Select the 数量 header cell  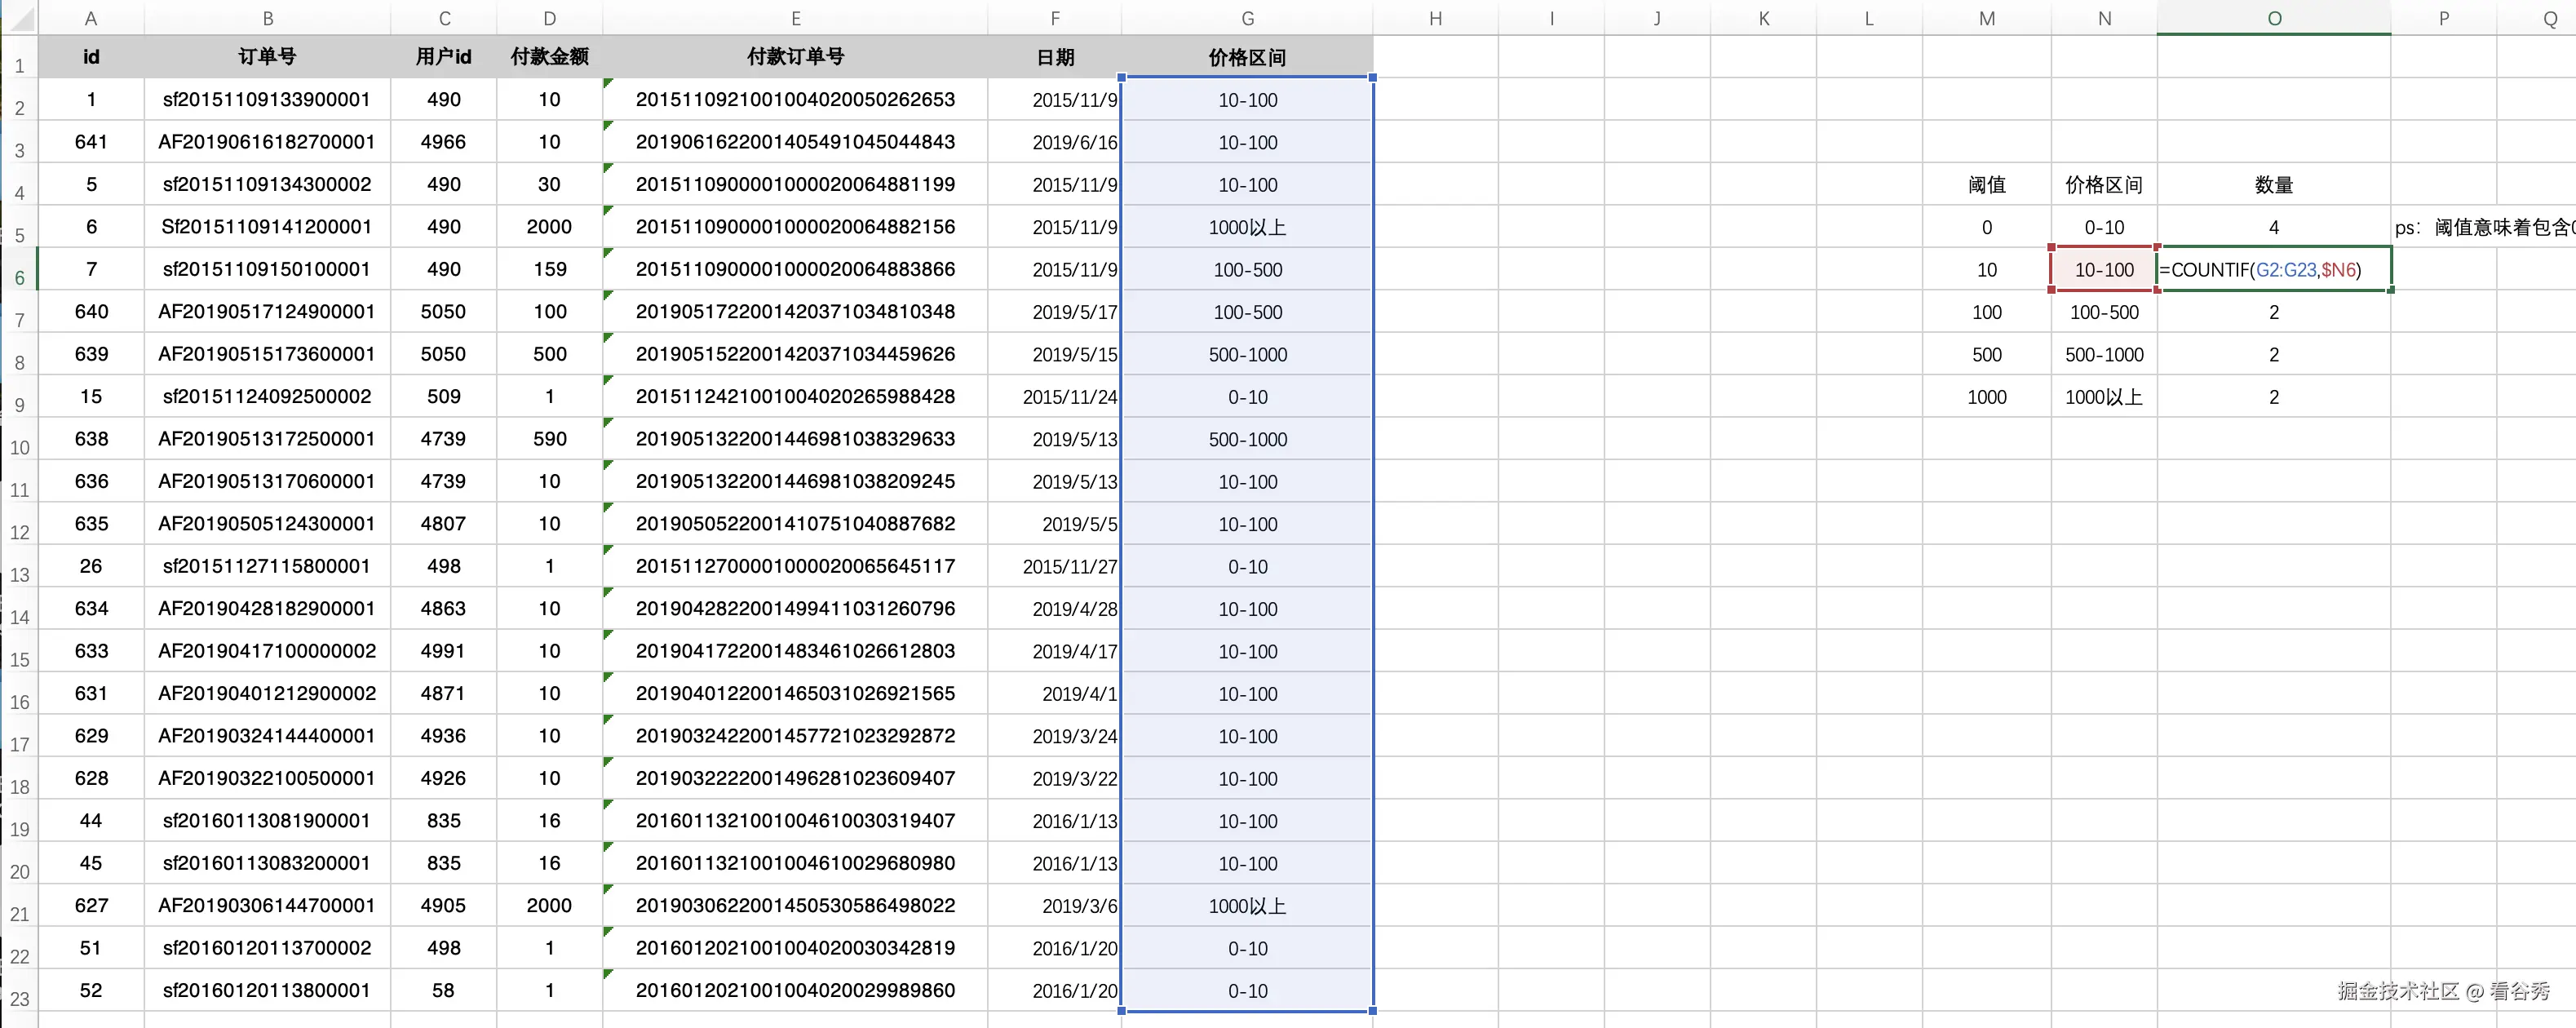2274,184
